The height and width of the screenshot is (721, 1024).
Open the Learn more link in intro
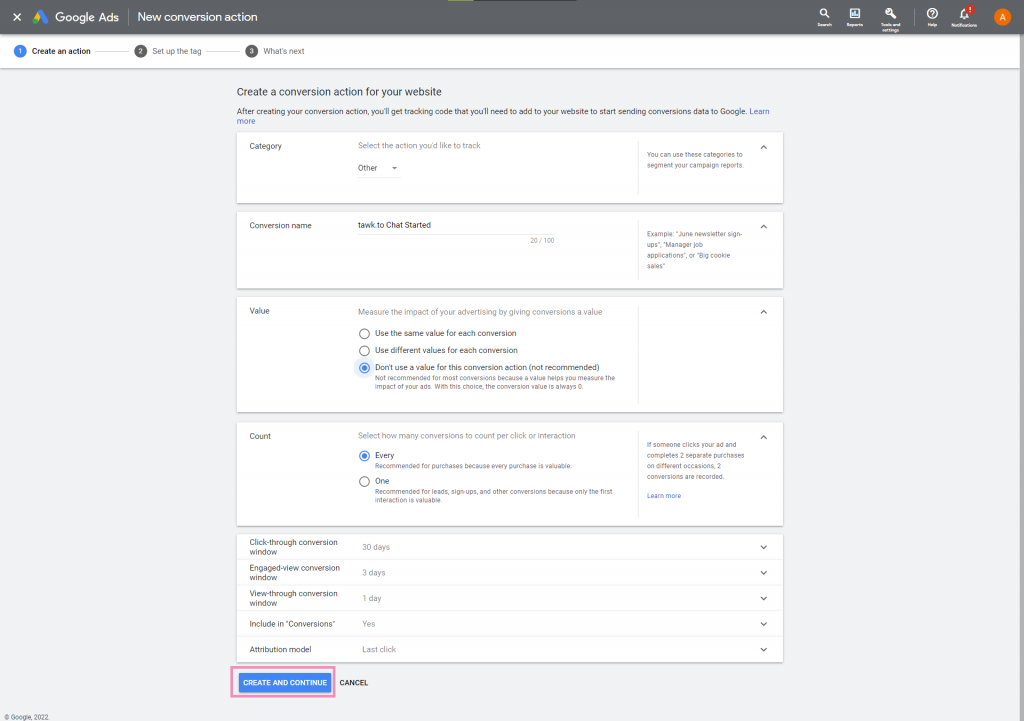pyautogui.click(x=759, y=112)
